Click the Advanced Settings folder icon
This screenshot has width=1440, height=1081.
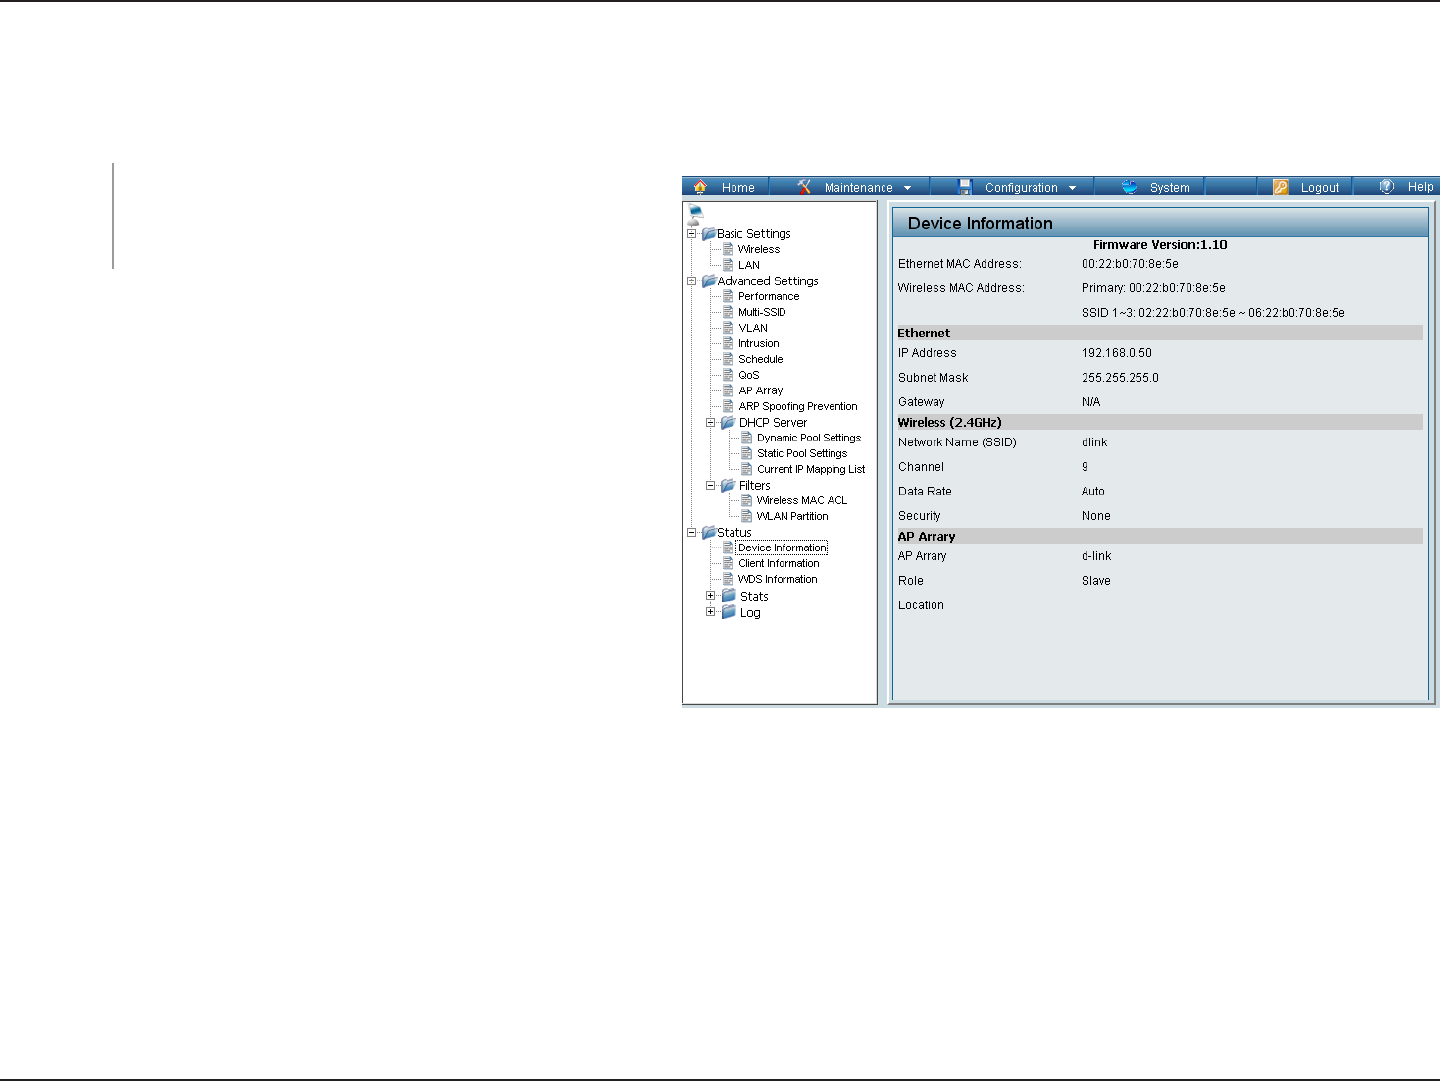tap(709, 281)
